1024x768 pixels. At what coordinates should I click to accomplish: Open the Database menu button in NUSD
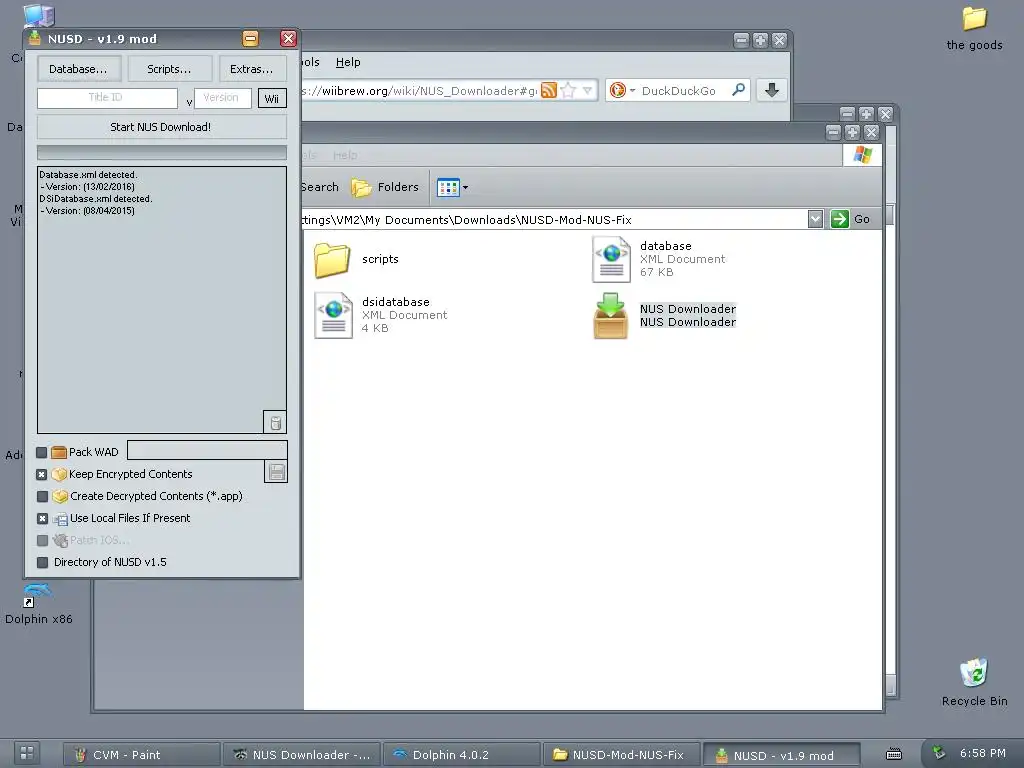coord(78,69)
